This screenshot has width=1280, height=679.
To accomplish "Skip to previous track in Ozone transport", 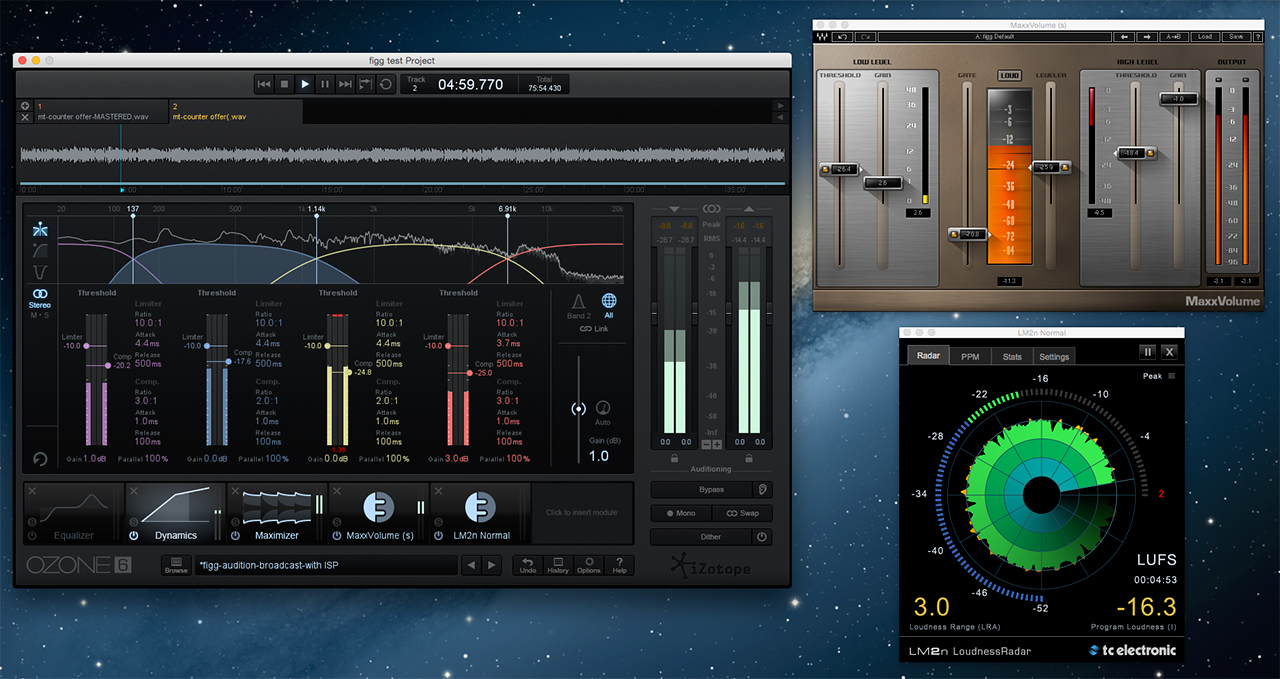I will 264,85.
